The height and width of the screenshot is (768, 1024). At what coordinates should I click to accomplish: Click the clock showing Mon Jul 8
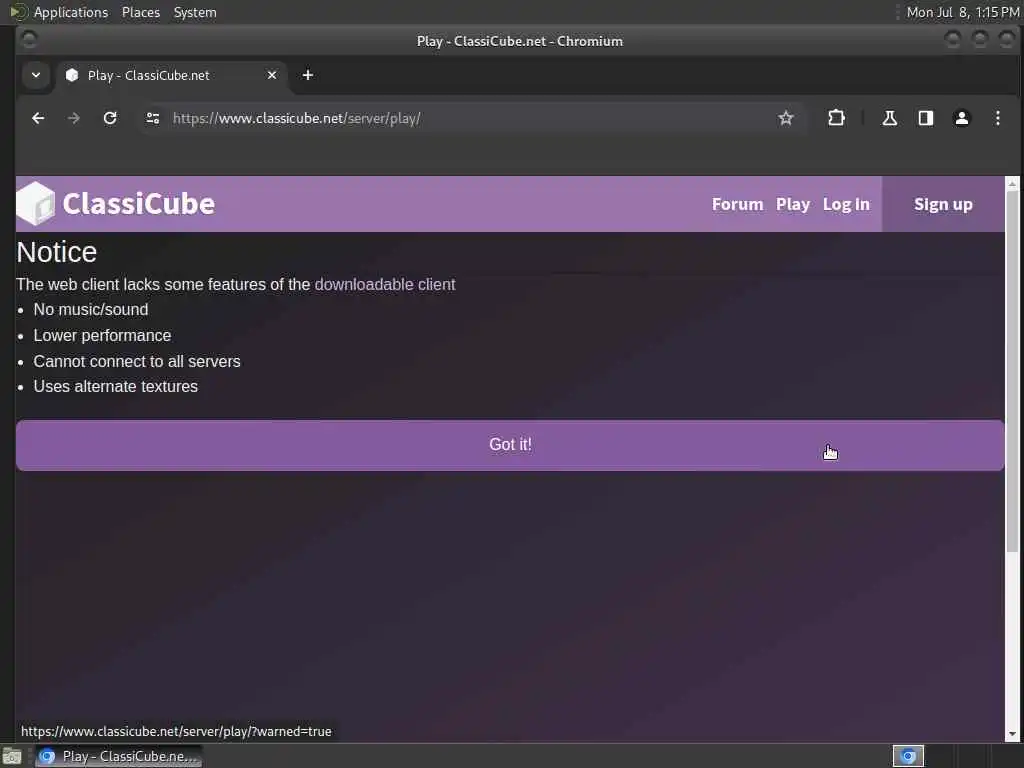point(963,12)
